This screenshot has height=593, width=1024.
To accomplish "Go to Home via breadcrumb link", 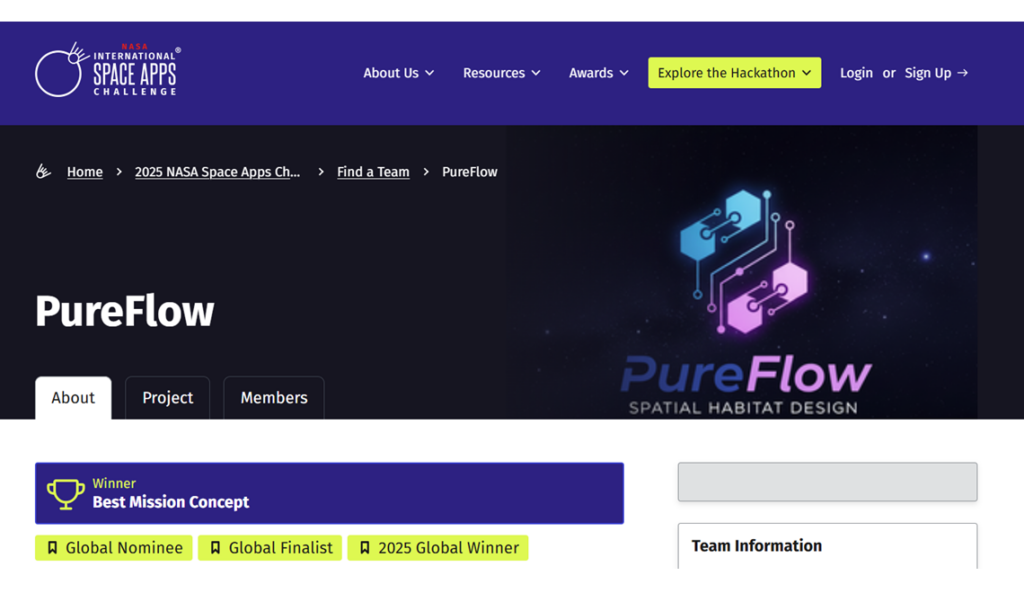I will pos(85,172).
